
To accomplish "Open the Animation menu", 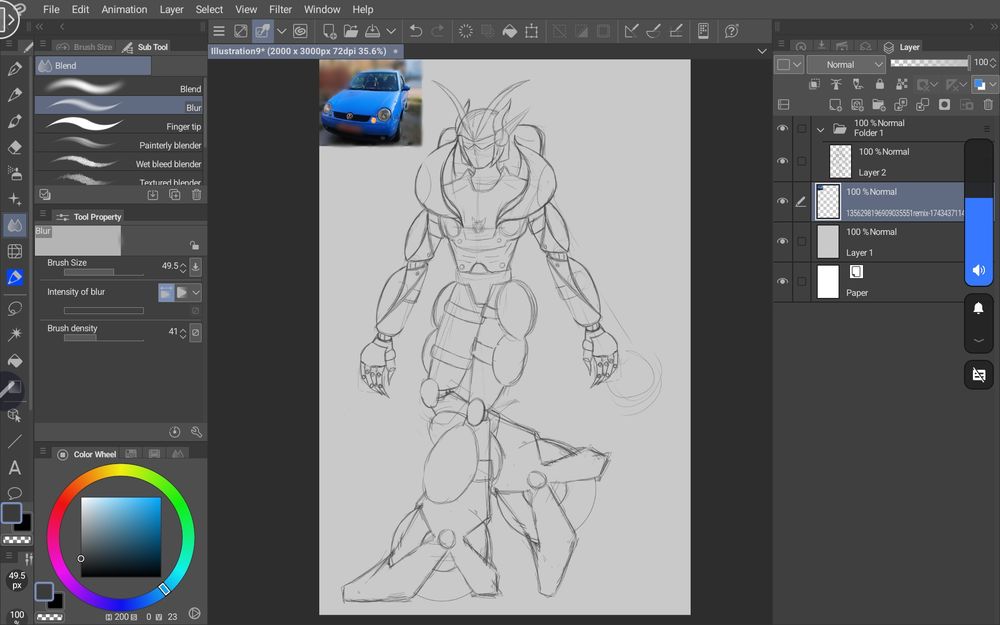I will [x=124, y=10].
